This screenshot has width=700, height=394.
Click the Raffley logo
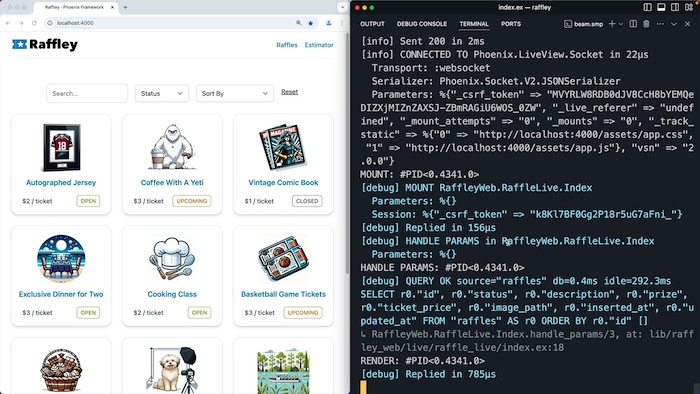(45, 44)
